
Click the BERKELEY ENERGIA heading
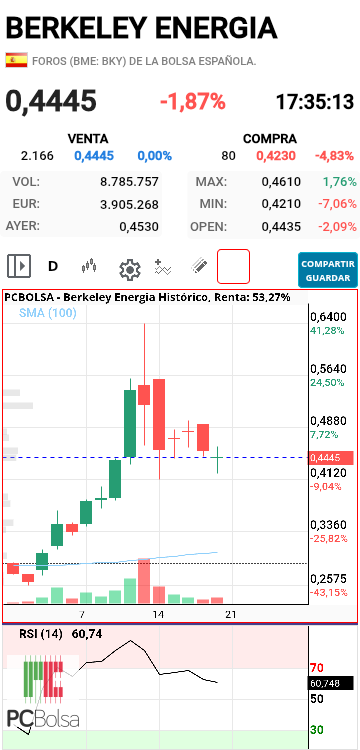click(x=142, y=28)
